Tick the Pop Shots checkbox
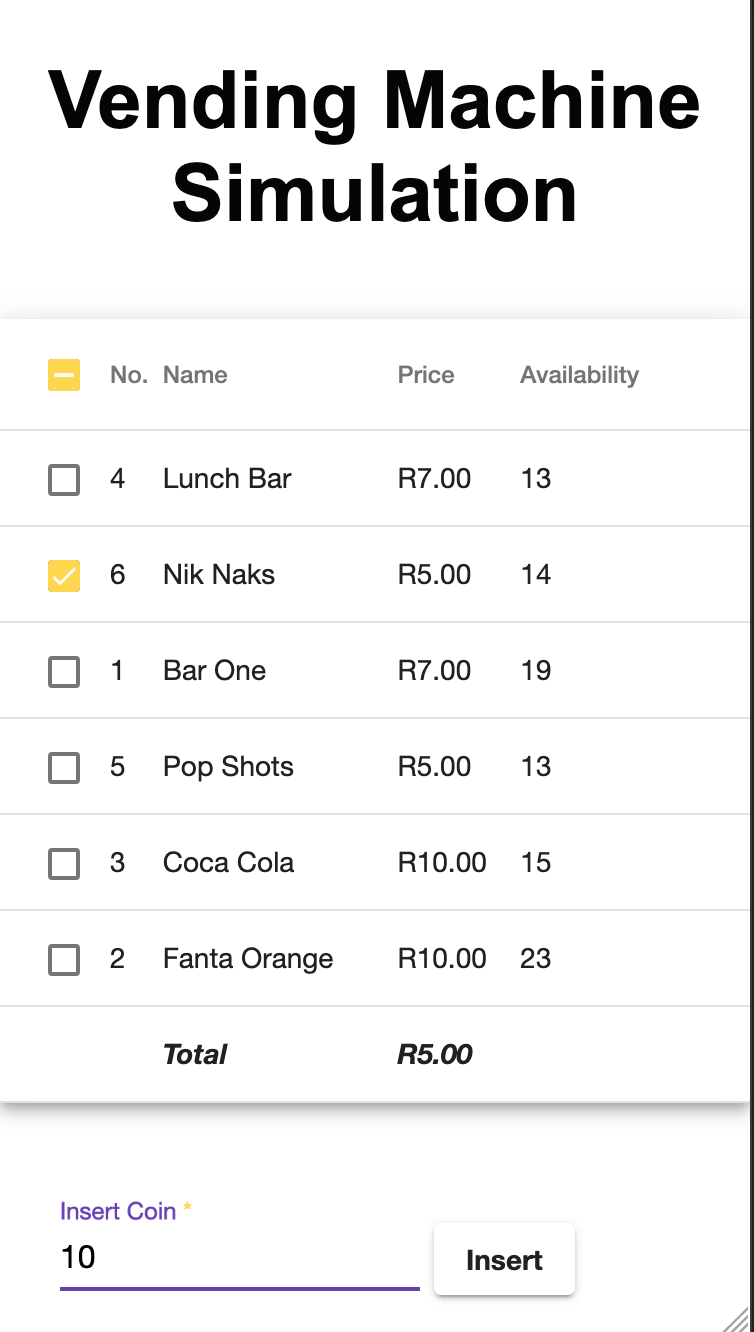The height and width of the screenshot is (1332, 754). (64, 767)
